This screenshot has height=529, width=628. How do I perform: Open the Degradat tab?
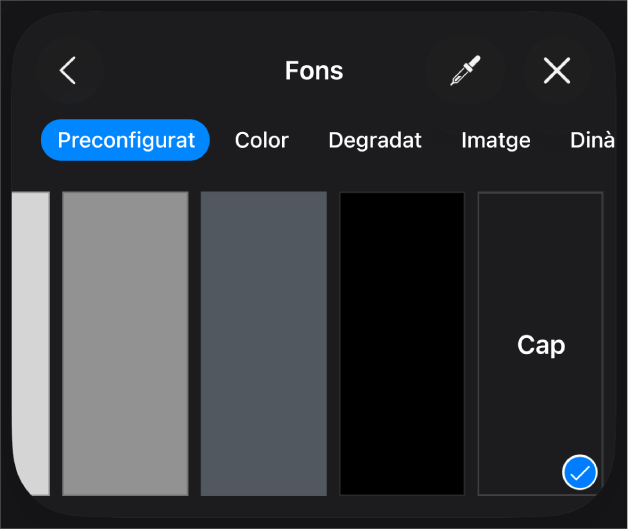point(375,141)
